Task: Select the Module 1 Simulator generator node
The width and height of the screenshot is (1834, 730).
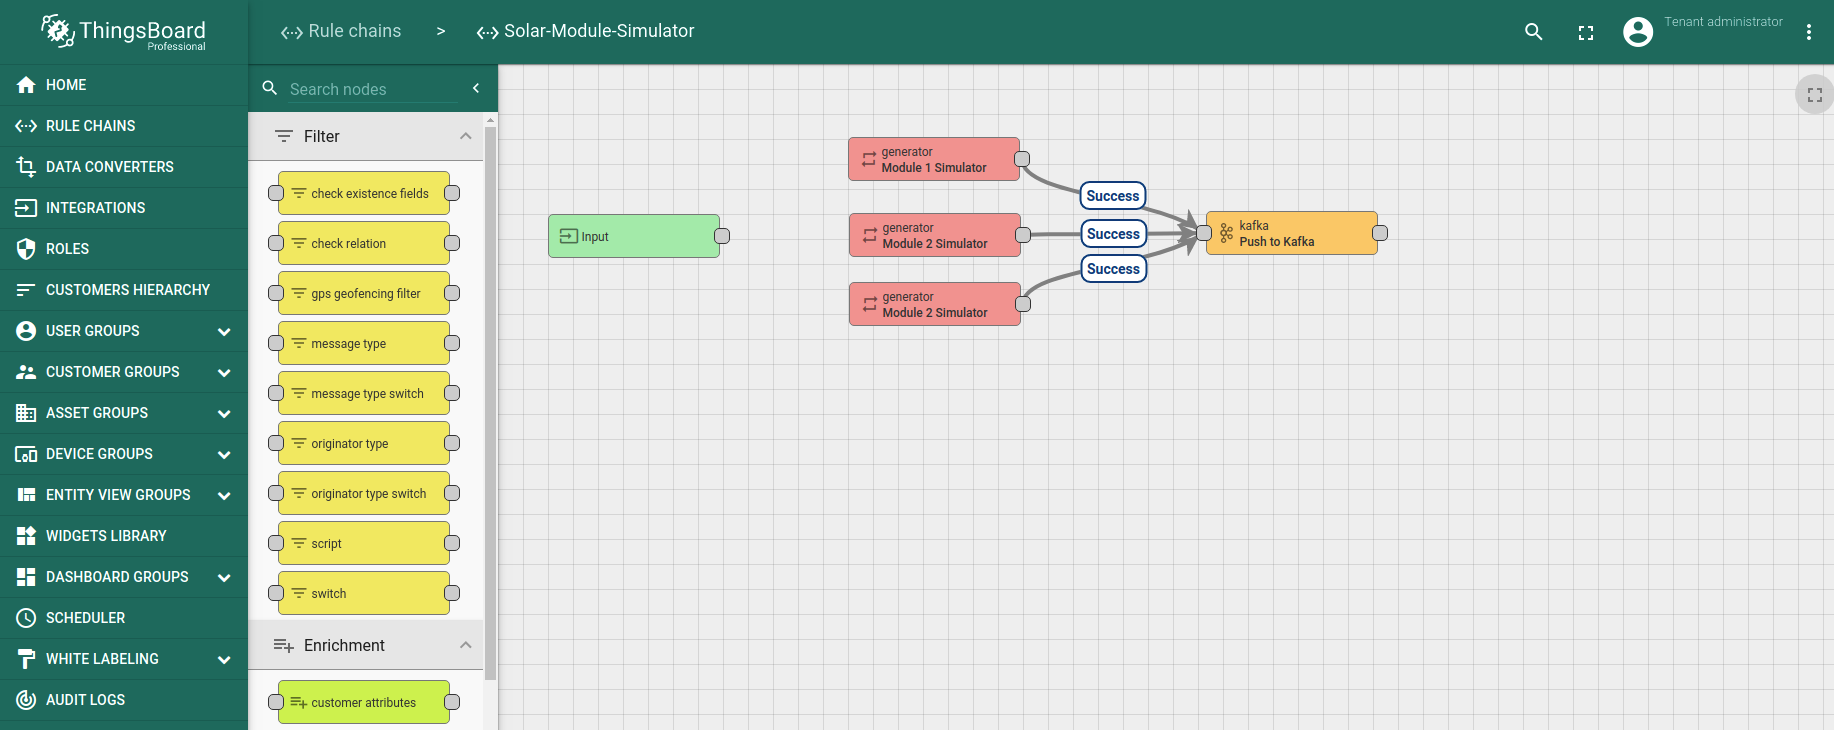Action: [x=934, y=159]
